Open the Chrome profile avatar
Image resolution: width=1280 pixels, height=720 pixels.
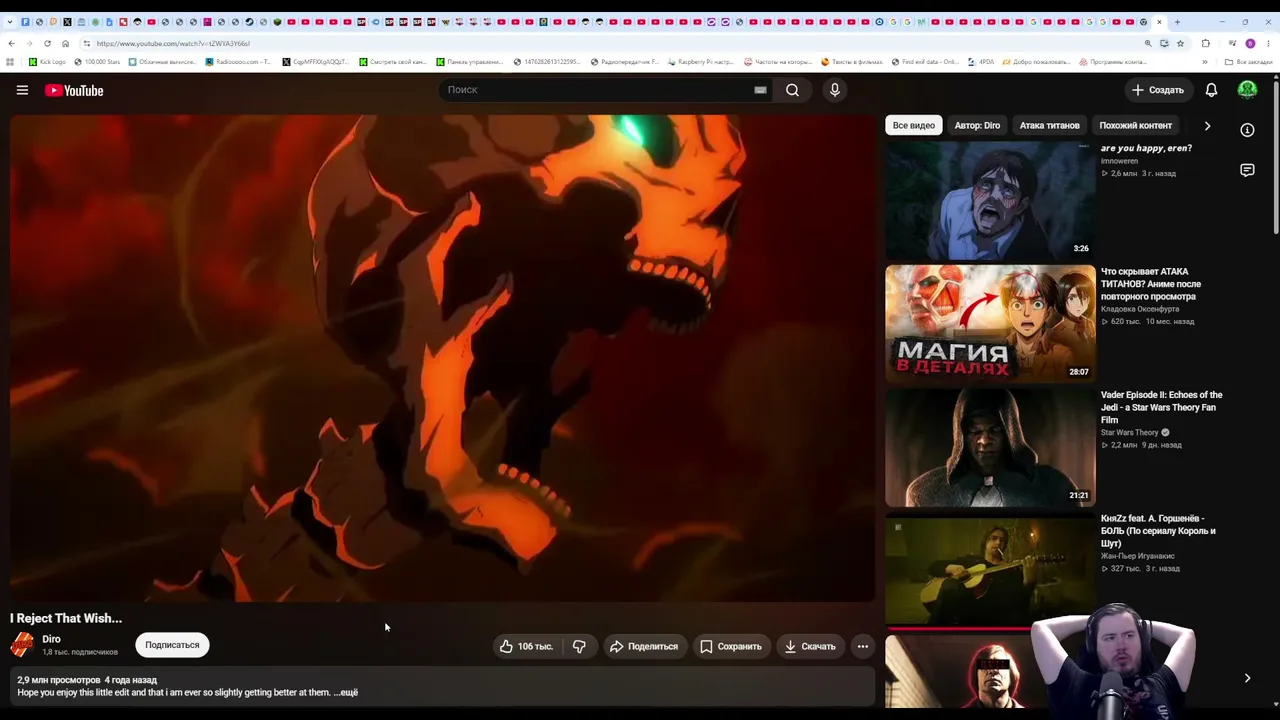(x=1250, y=43)
